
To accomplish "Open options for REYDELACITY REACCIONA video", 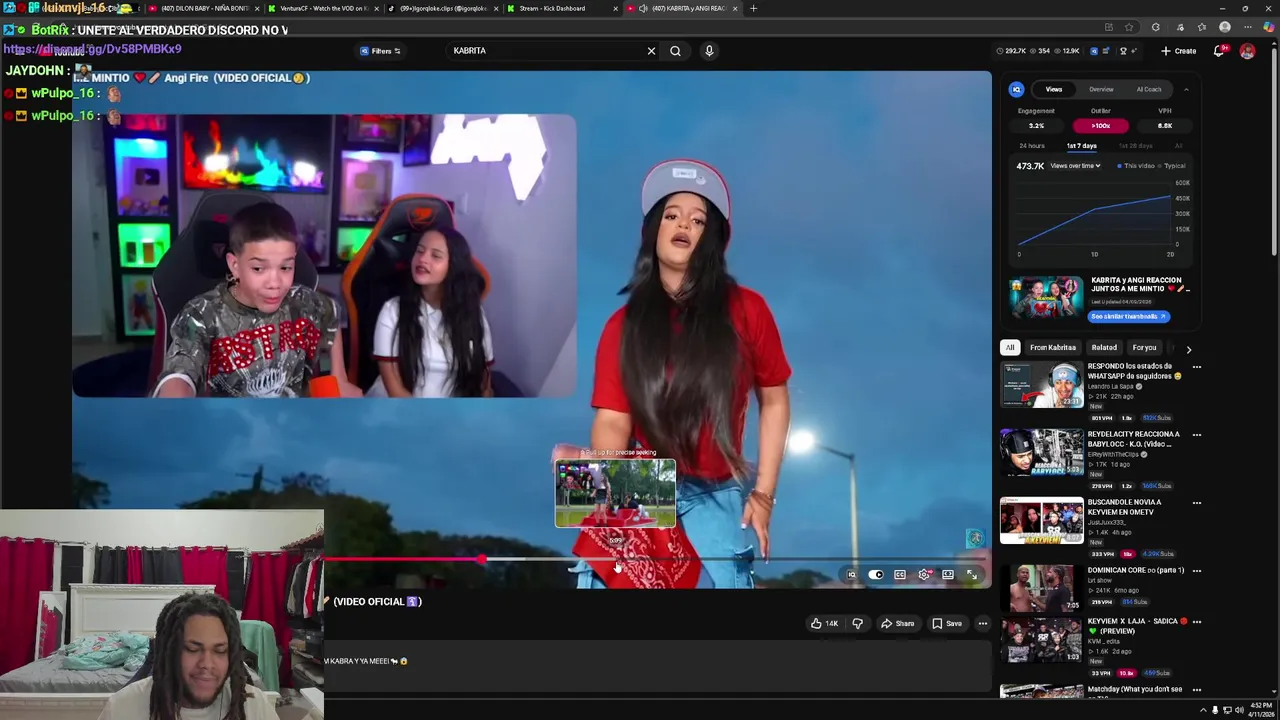I will 1196,435.
